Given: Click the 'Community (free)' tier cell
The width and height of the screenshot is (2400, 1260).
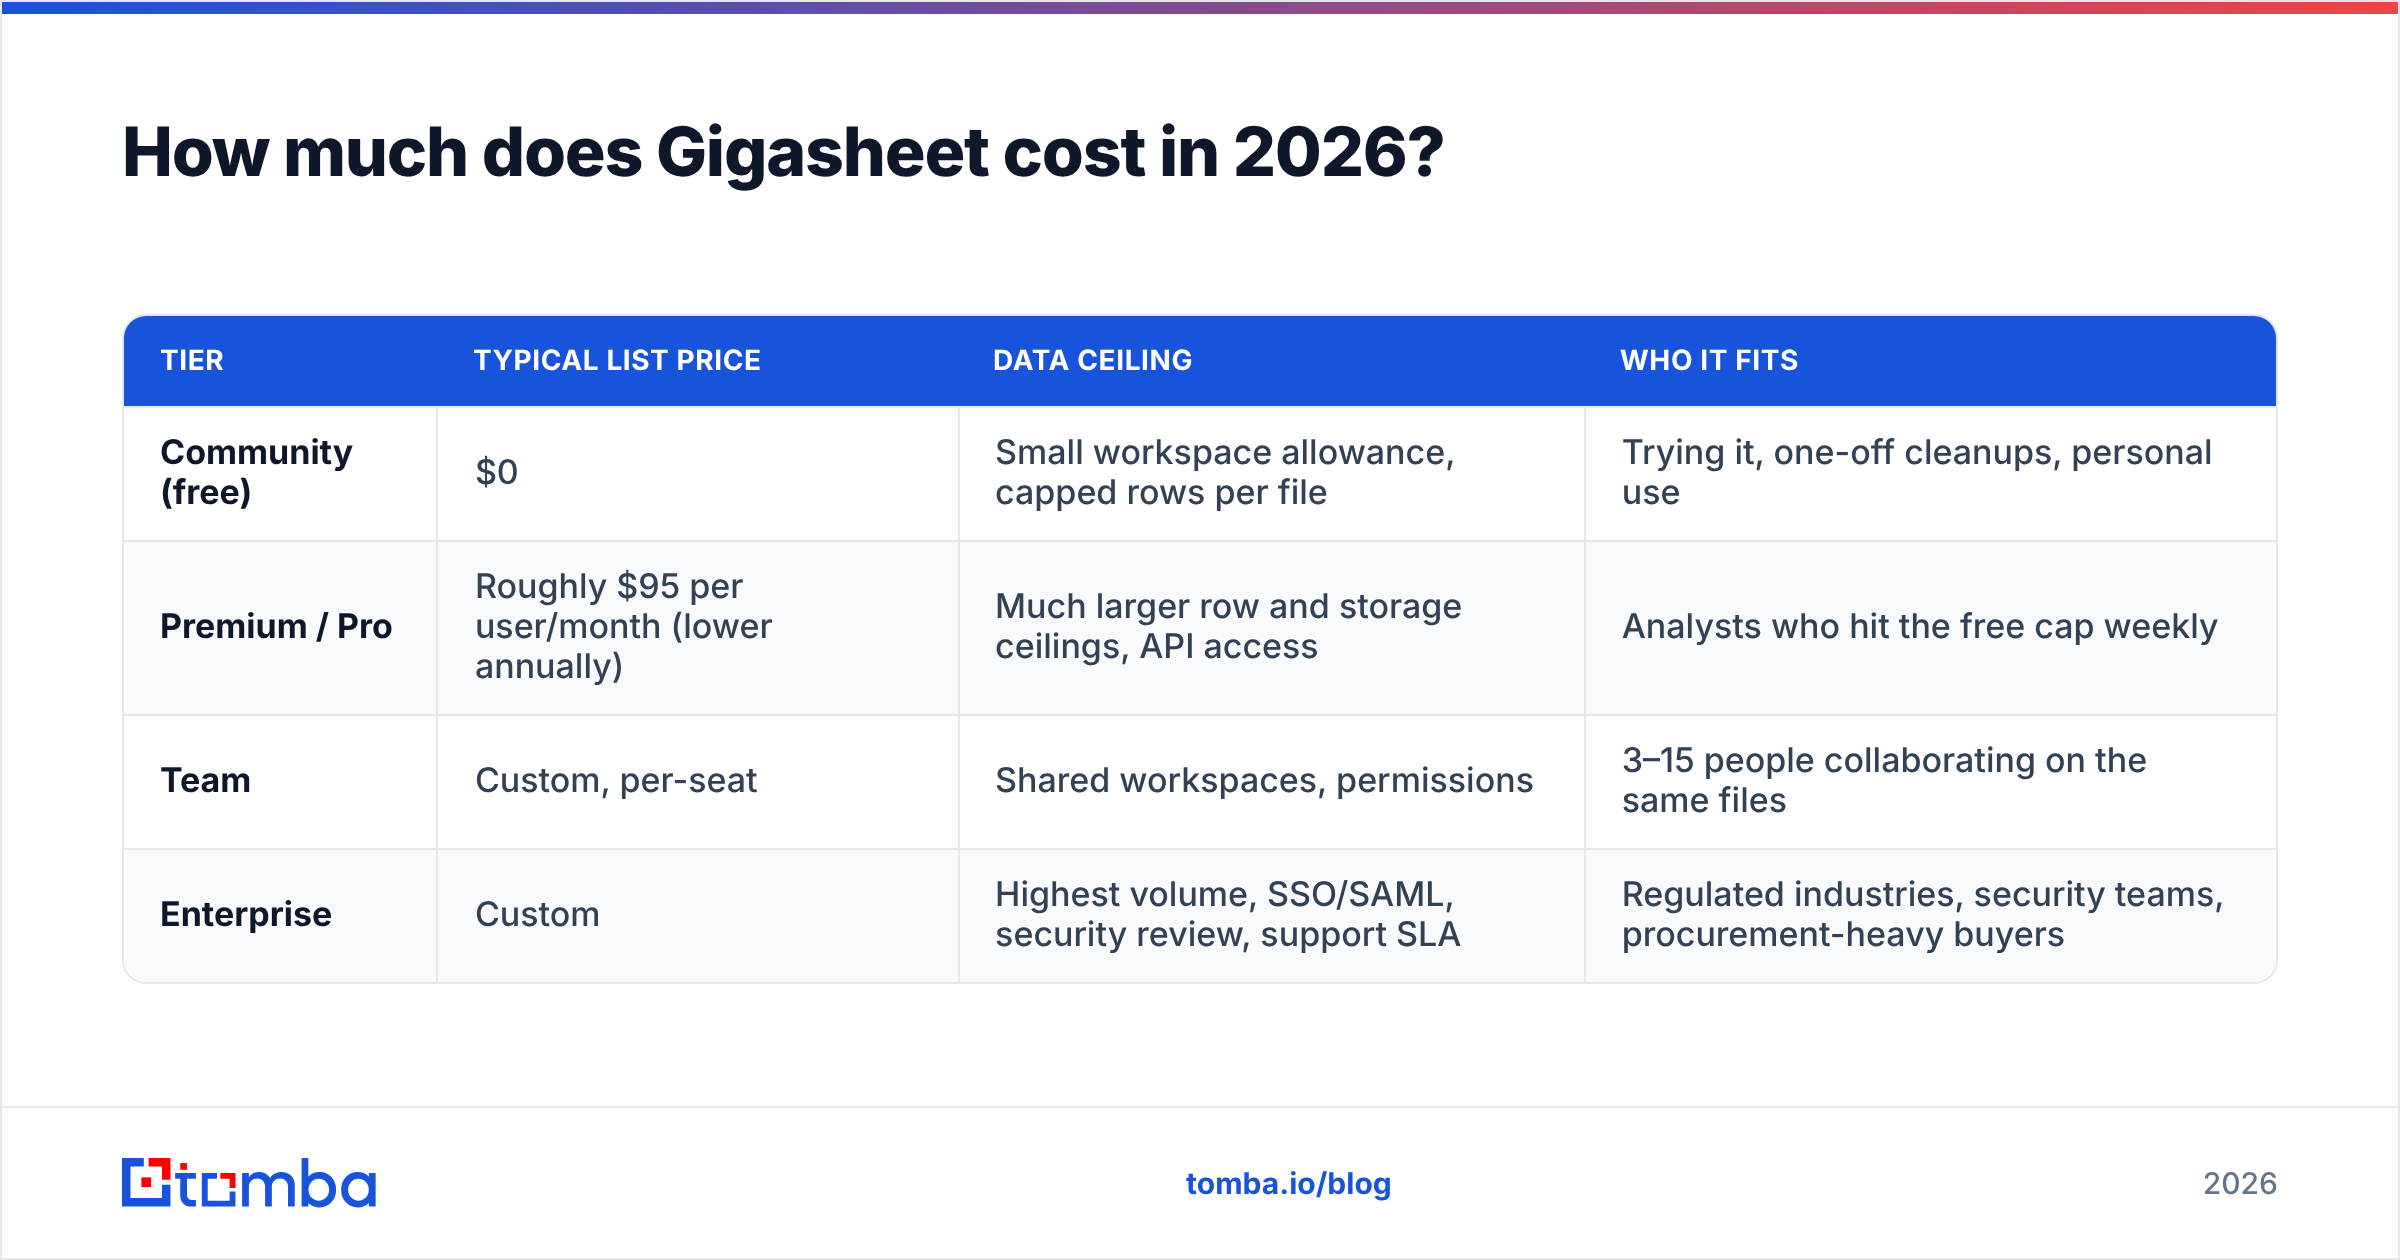Looking at the screenshot, I should pos(280,473).
